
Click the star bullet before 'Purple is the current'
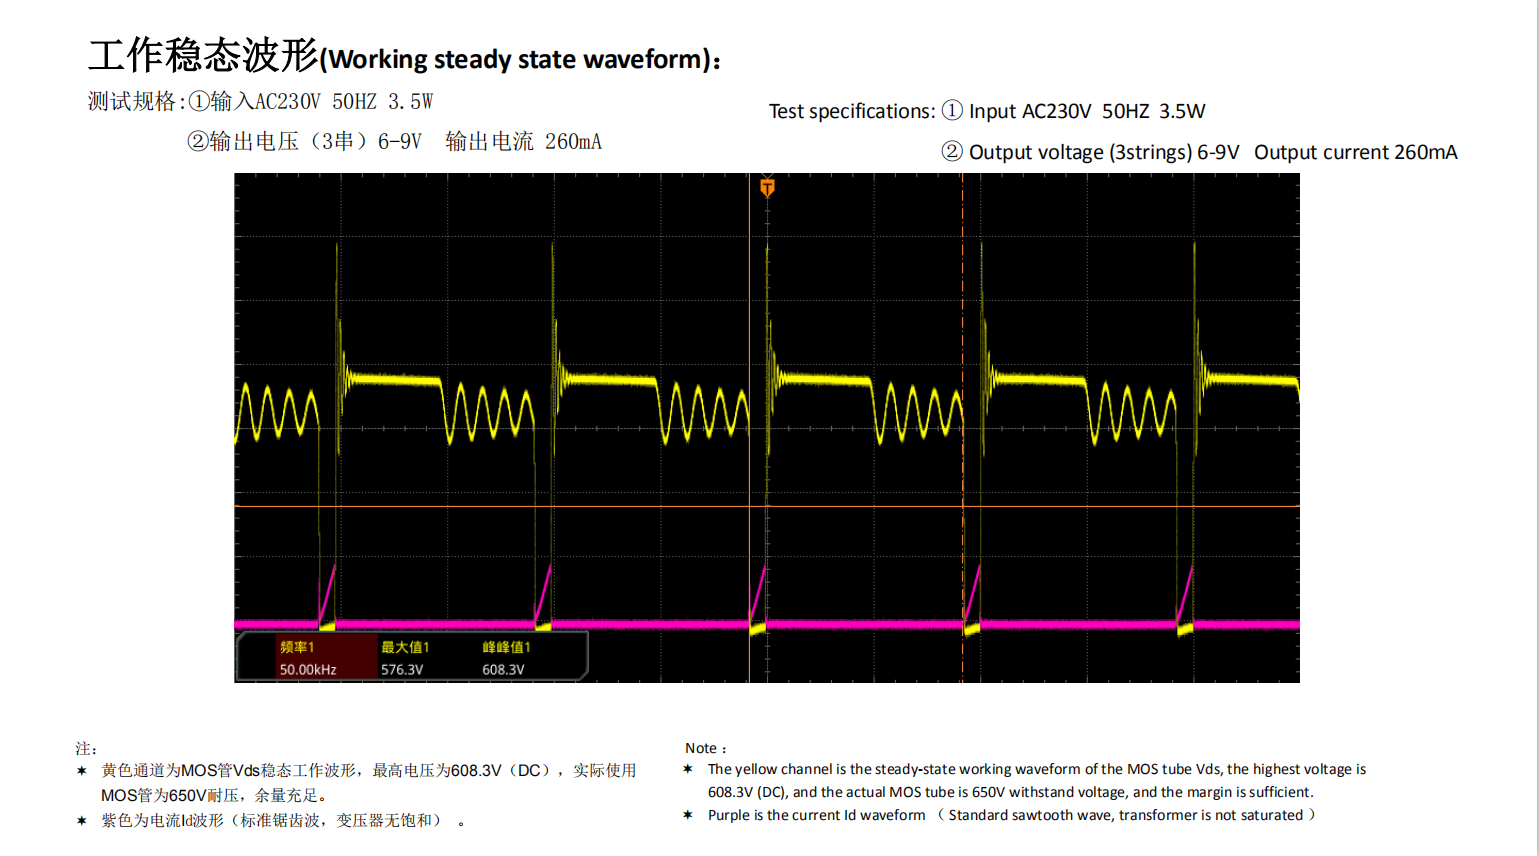[x=688, y=815]
